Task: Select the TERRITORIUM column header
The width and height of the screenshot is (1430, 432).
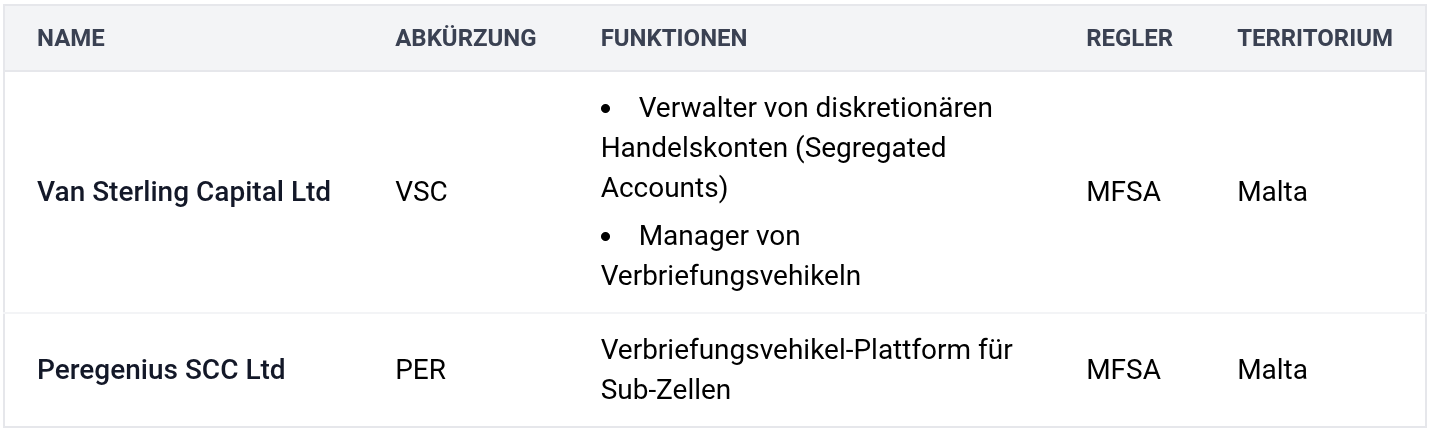Action: click(1314, 38)
